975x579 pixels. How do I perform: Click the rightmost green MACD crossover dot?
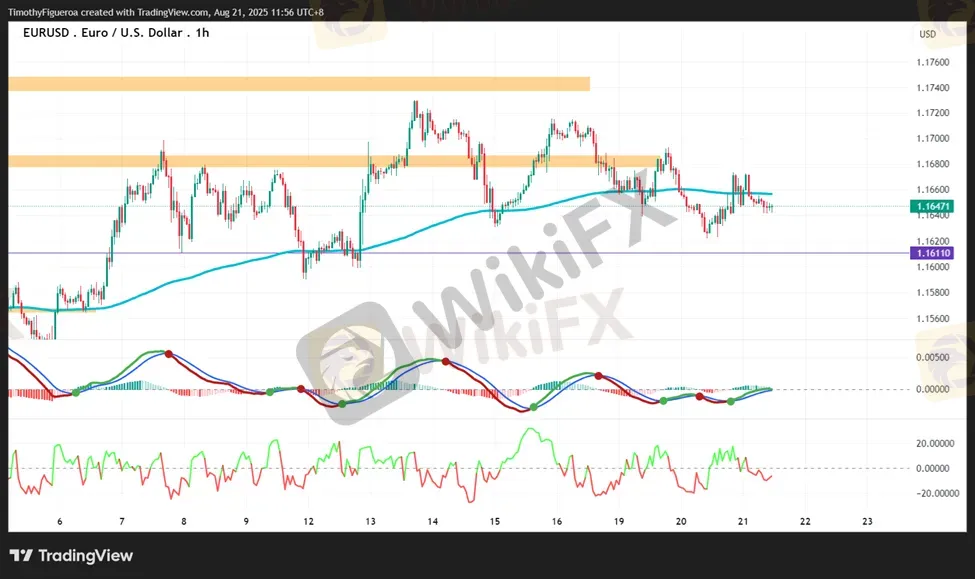point(730,401)
